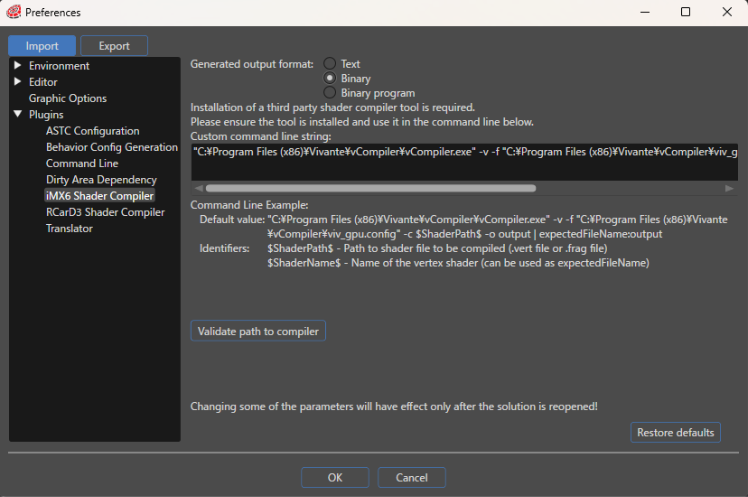
Task: Confirm with the OK button
Action: click(x=335, y=477)
